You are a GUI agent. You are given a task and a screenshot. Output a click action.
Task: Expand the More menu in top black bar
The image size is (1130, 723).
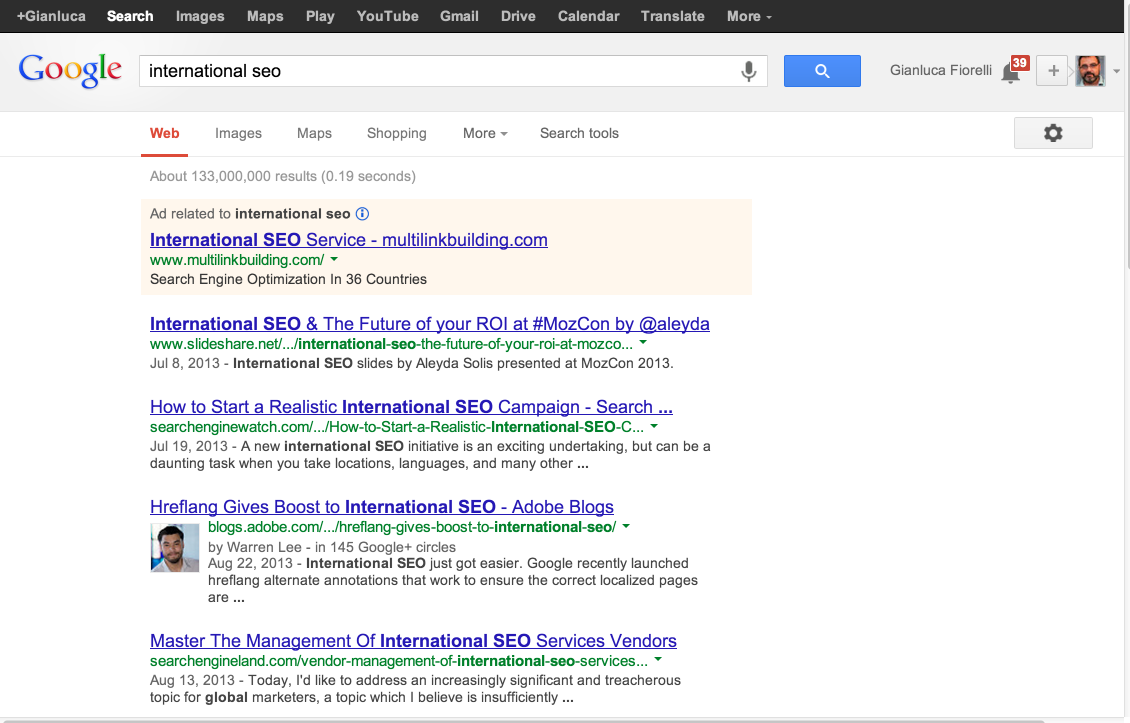click(749, 16)
